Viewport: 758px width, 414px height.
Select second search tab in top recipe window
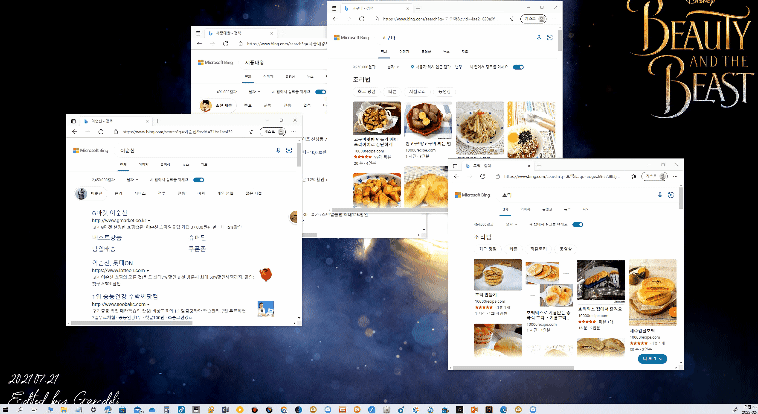tap(404, 51)
